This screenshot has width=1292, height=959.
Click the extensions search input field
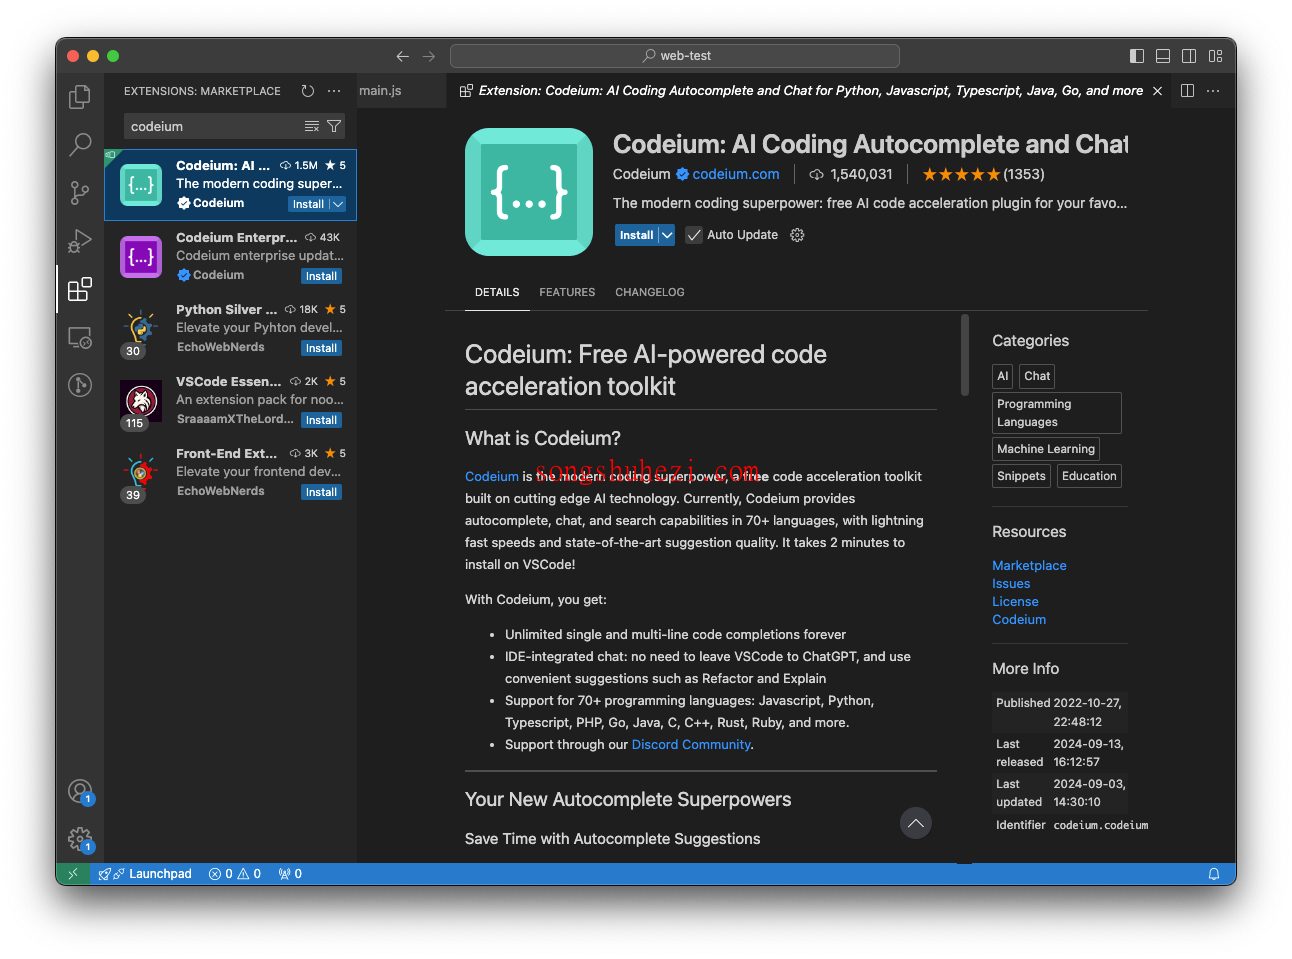215,126
